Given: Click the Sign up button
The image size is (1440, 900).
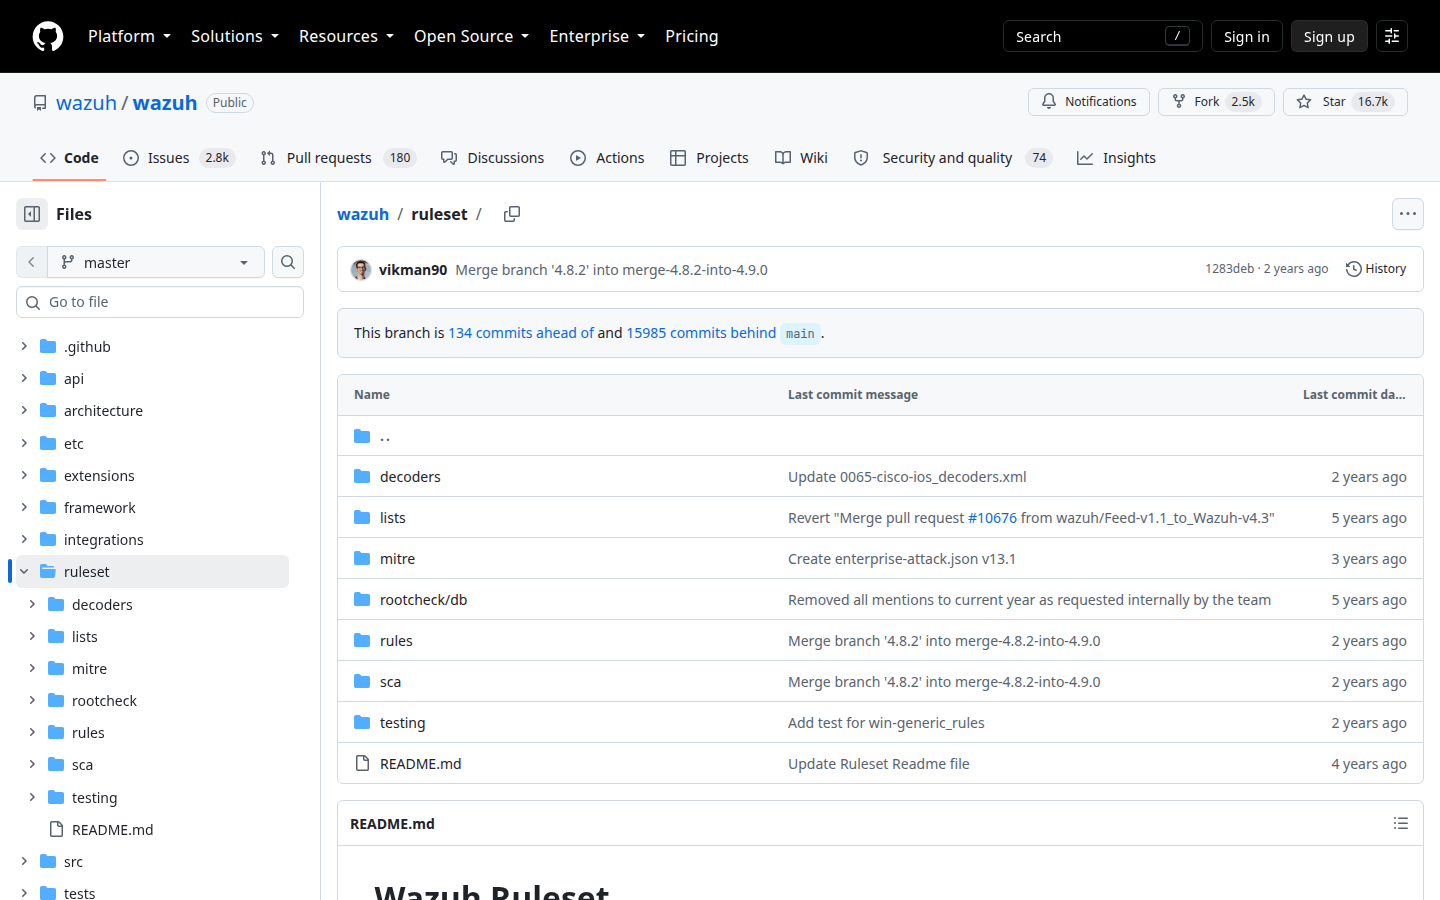Looking at the screenshot, I should pyautogui.click(x=1329, y=36).
